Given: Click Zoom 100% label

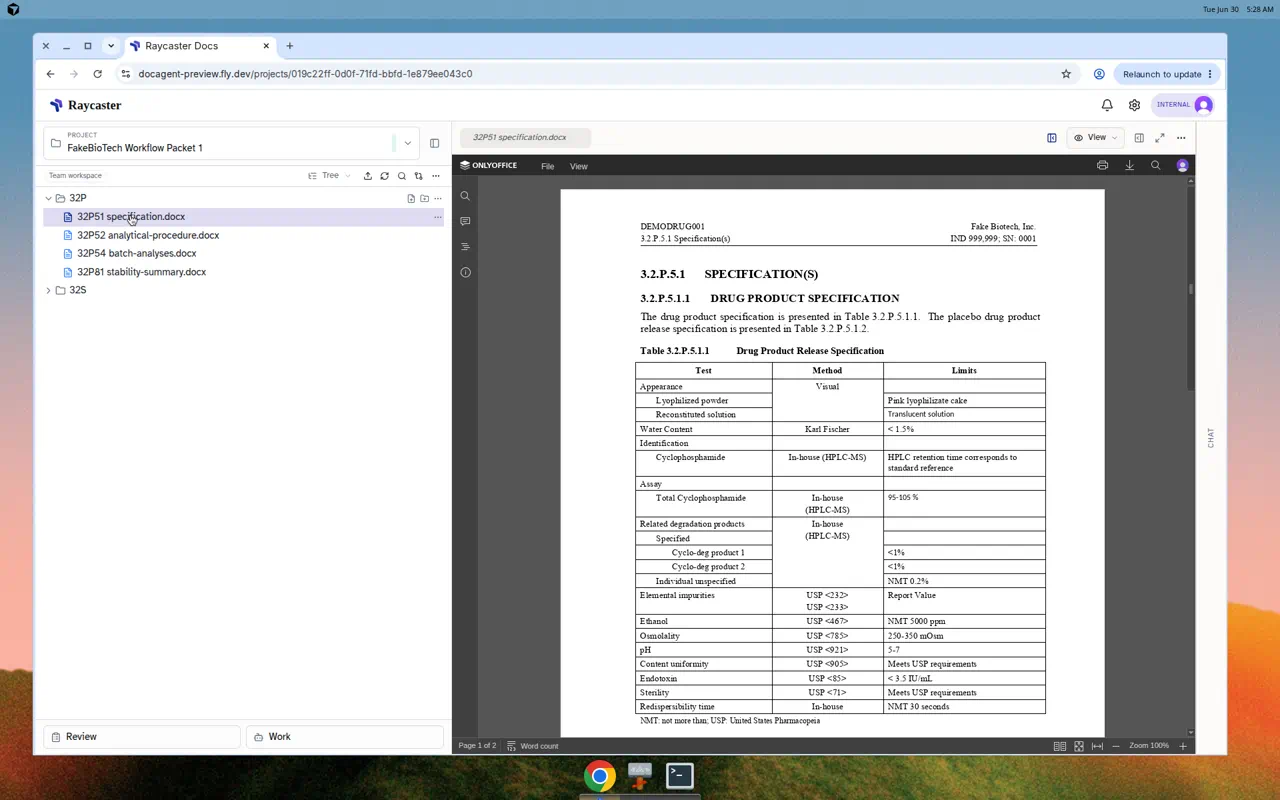Looking at the screenshot, I should pyautogui.click(x=1149, y=746).
